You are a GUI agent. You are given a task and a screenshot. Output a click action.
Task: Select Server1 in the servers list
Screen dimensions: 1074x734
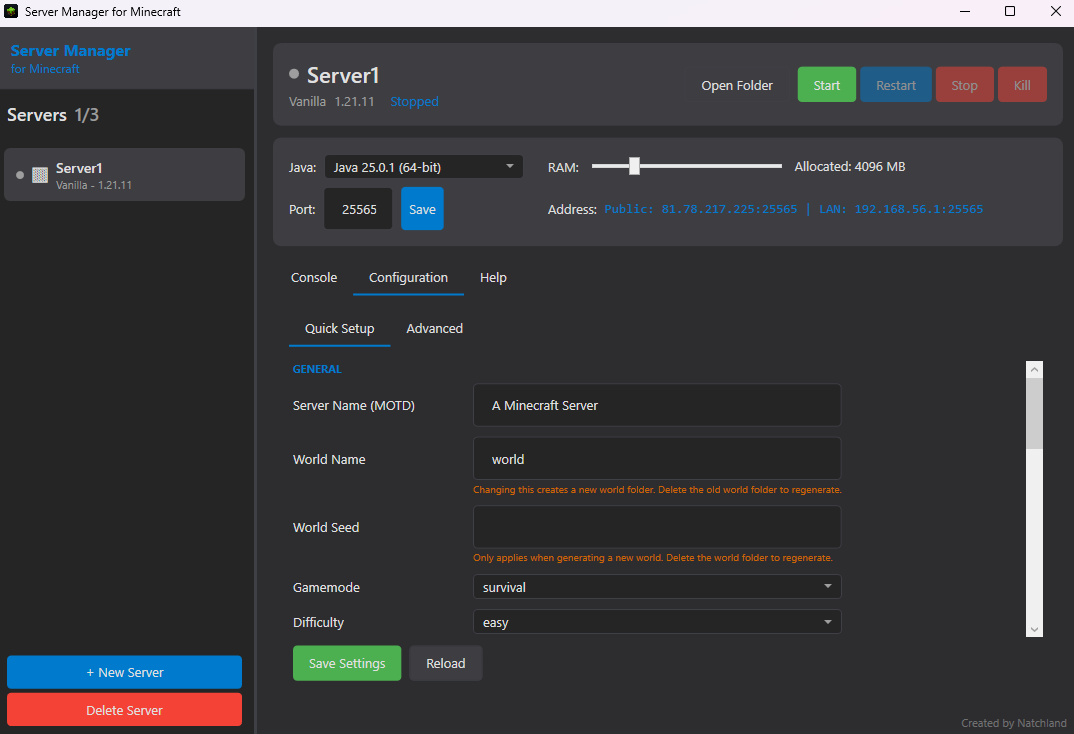(x=124, y=174)
